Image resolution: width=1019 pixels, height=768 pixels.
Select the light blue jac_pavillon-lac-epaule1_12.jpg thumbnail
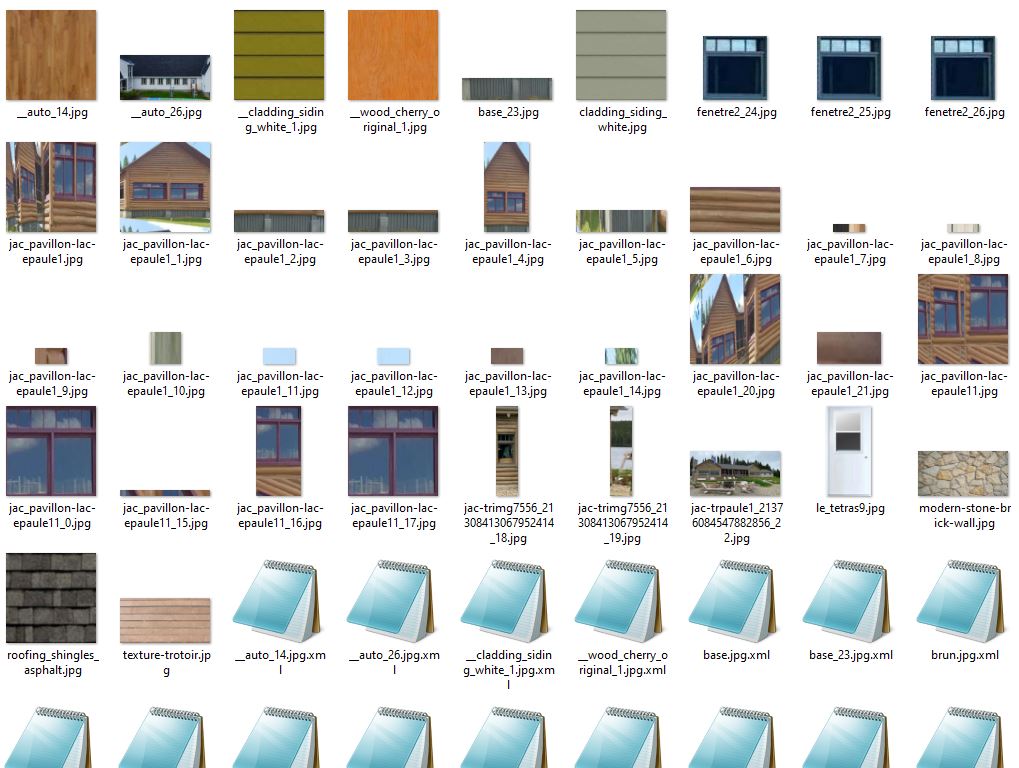point(393,356)
